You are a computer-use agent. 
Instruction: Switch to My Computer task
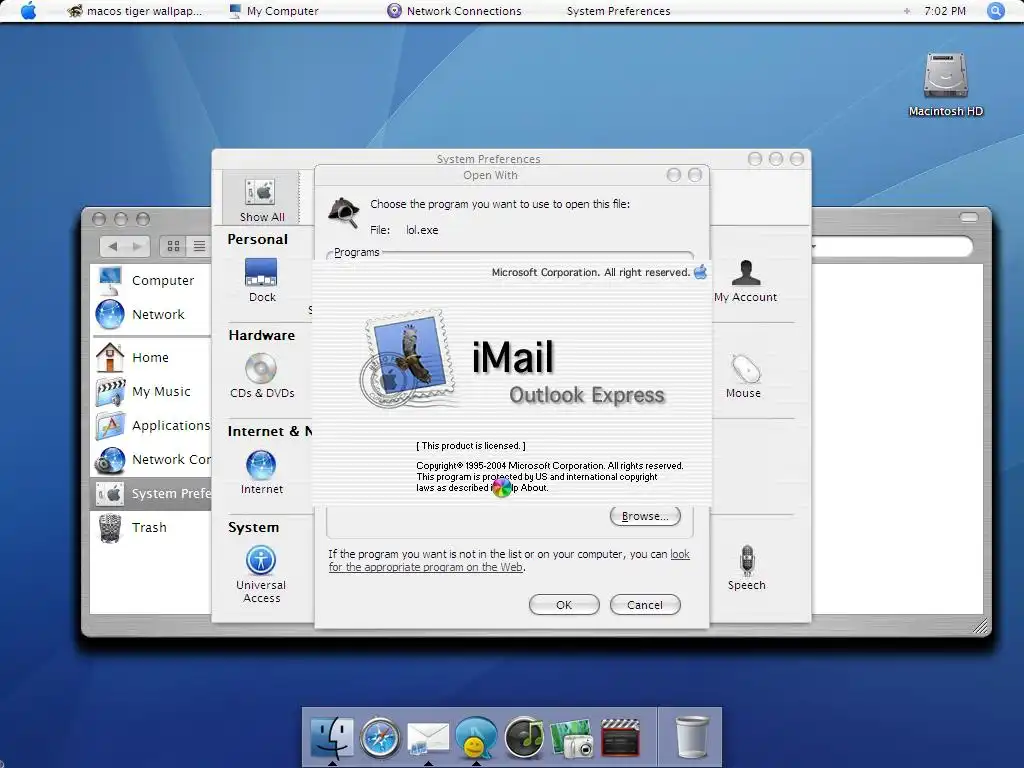(274, 10)
